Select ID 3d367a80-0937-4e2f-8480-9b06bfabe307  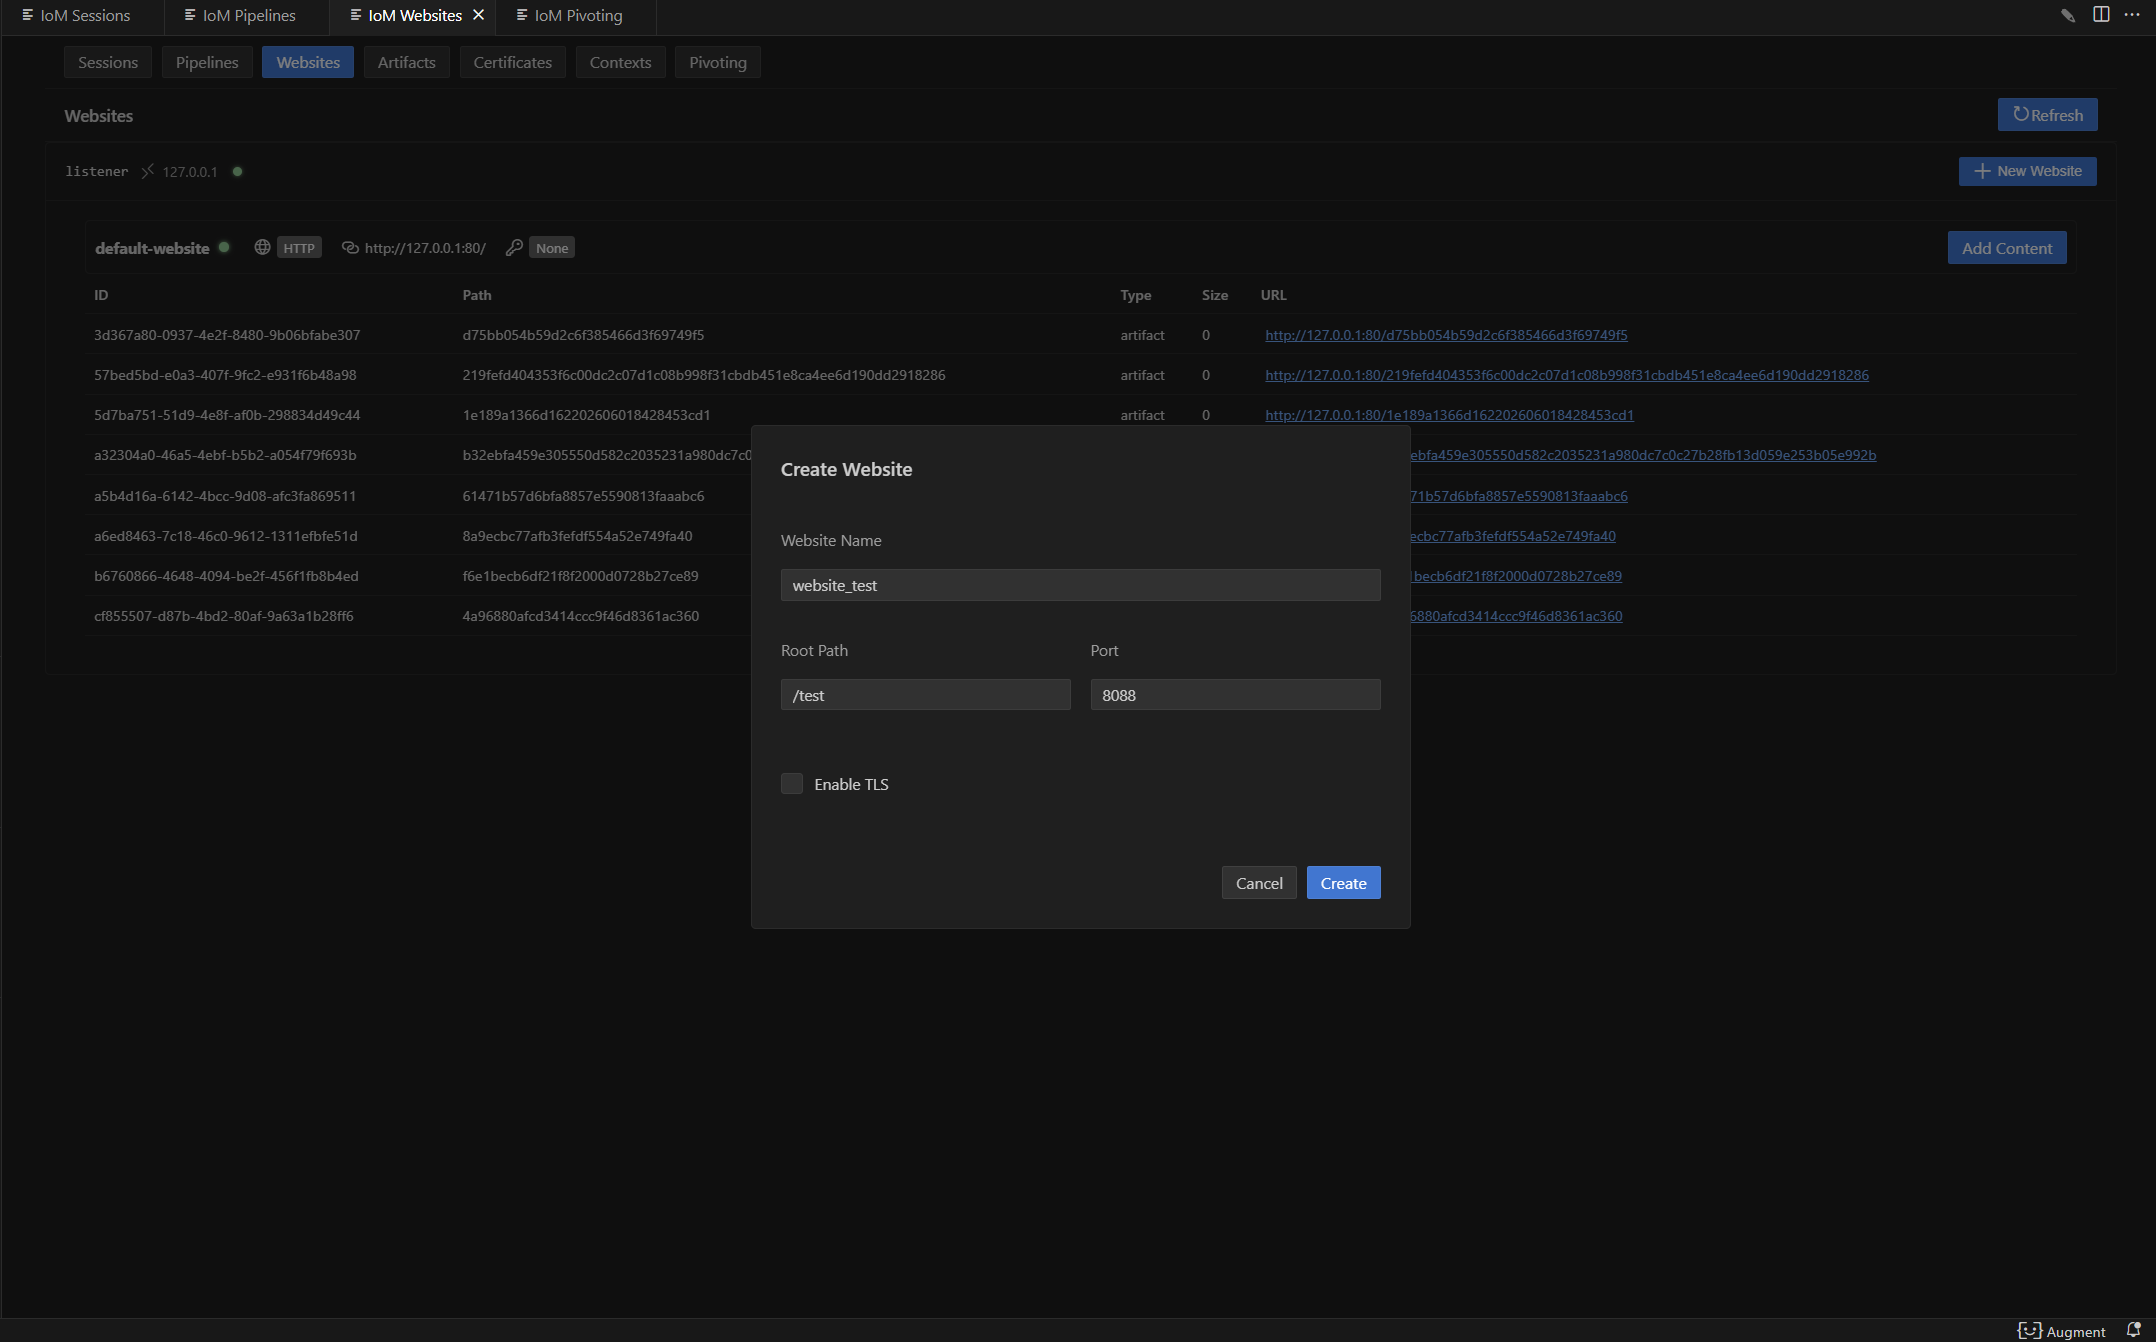(x=227, y=335)
